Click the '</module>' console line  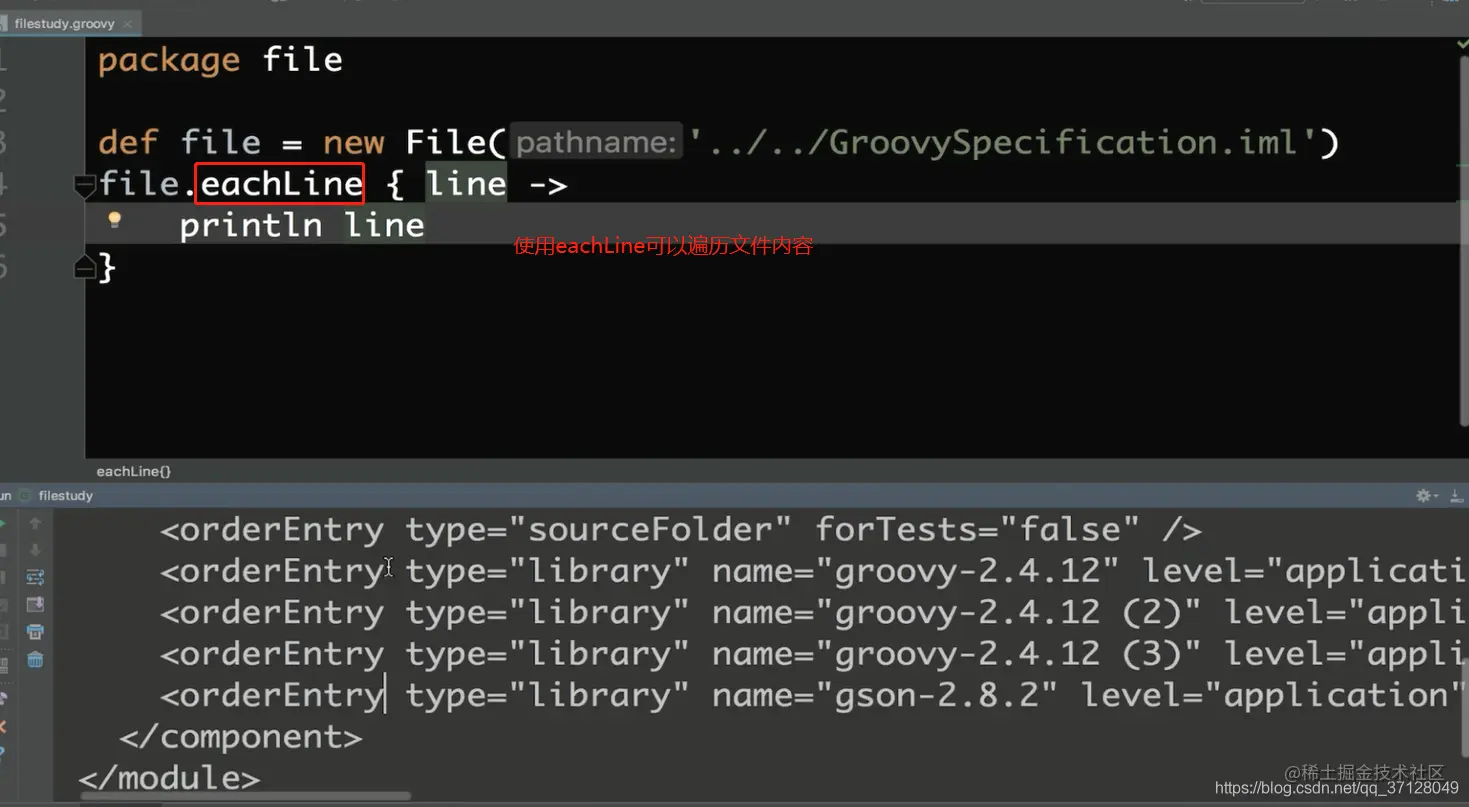coord(169,778)
